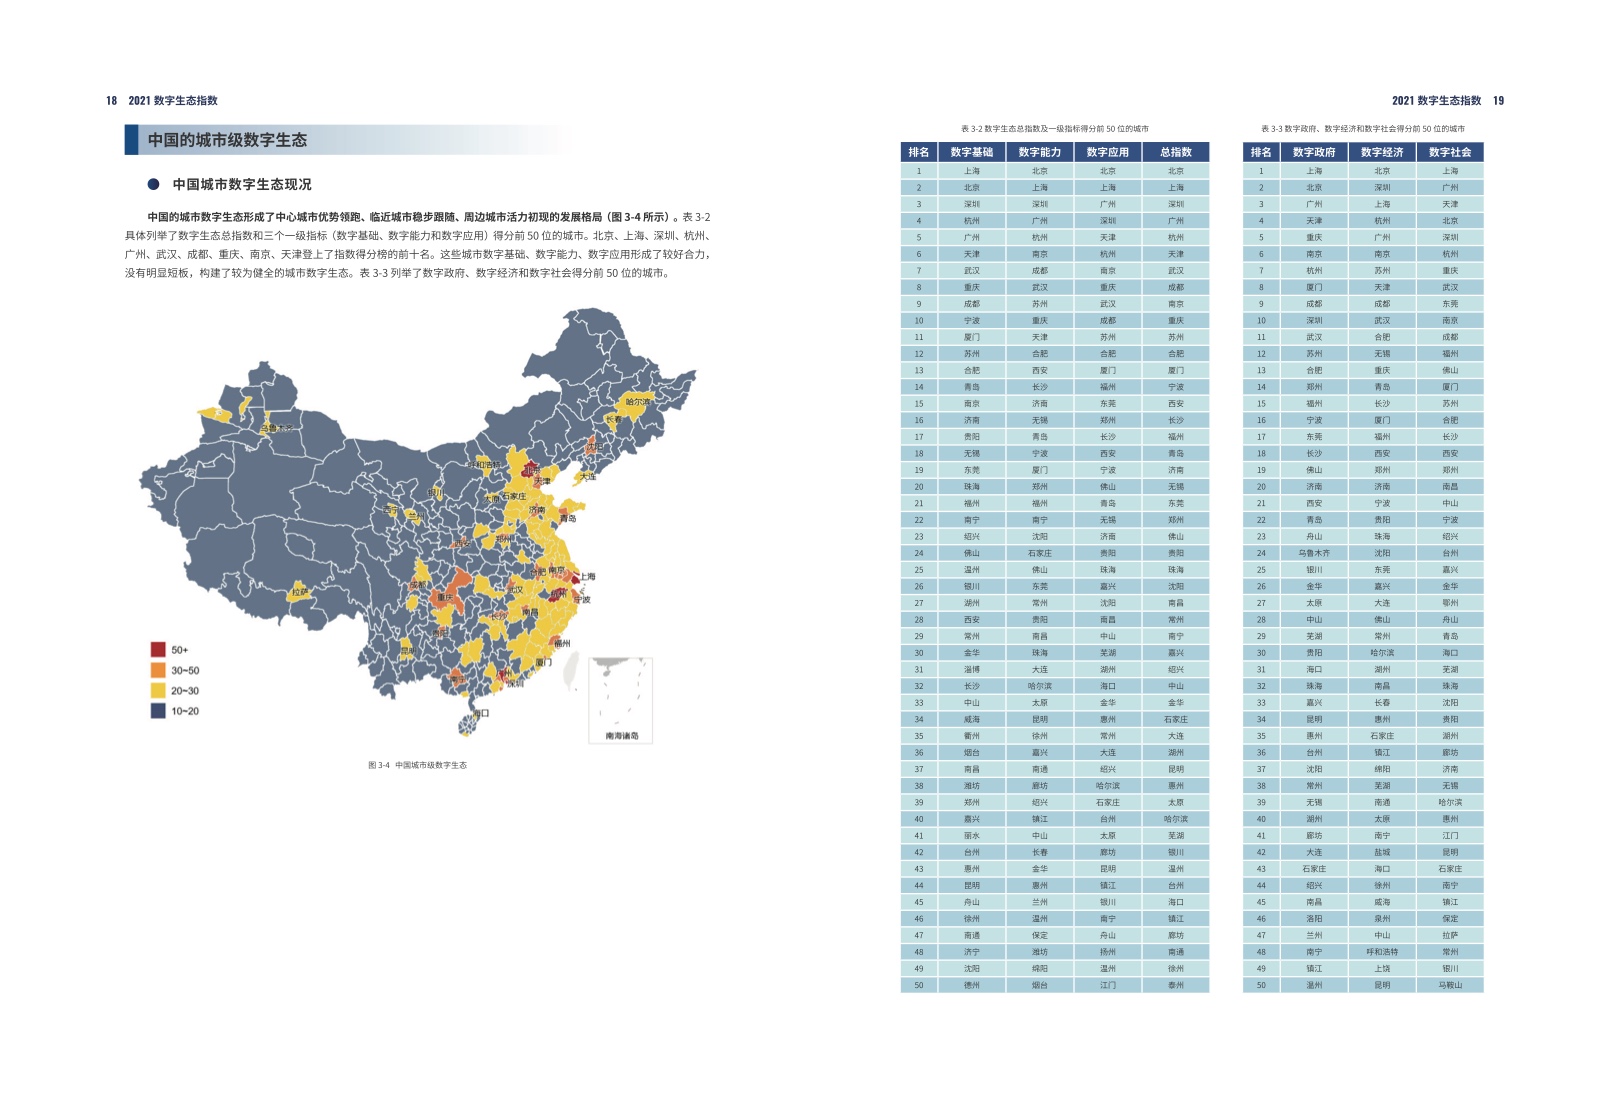The height and width of the screenshot is (1099, 1610).
Task: Click the 乌鲁木齐 label on the map
Action: point(277,428)
